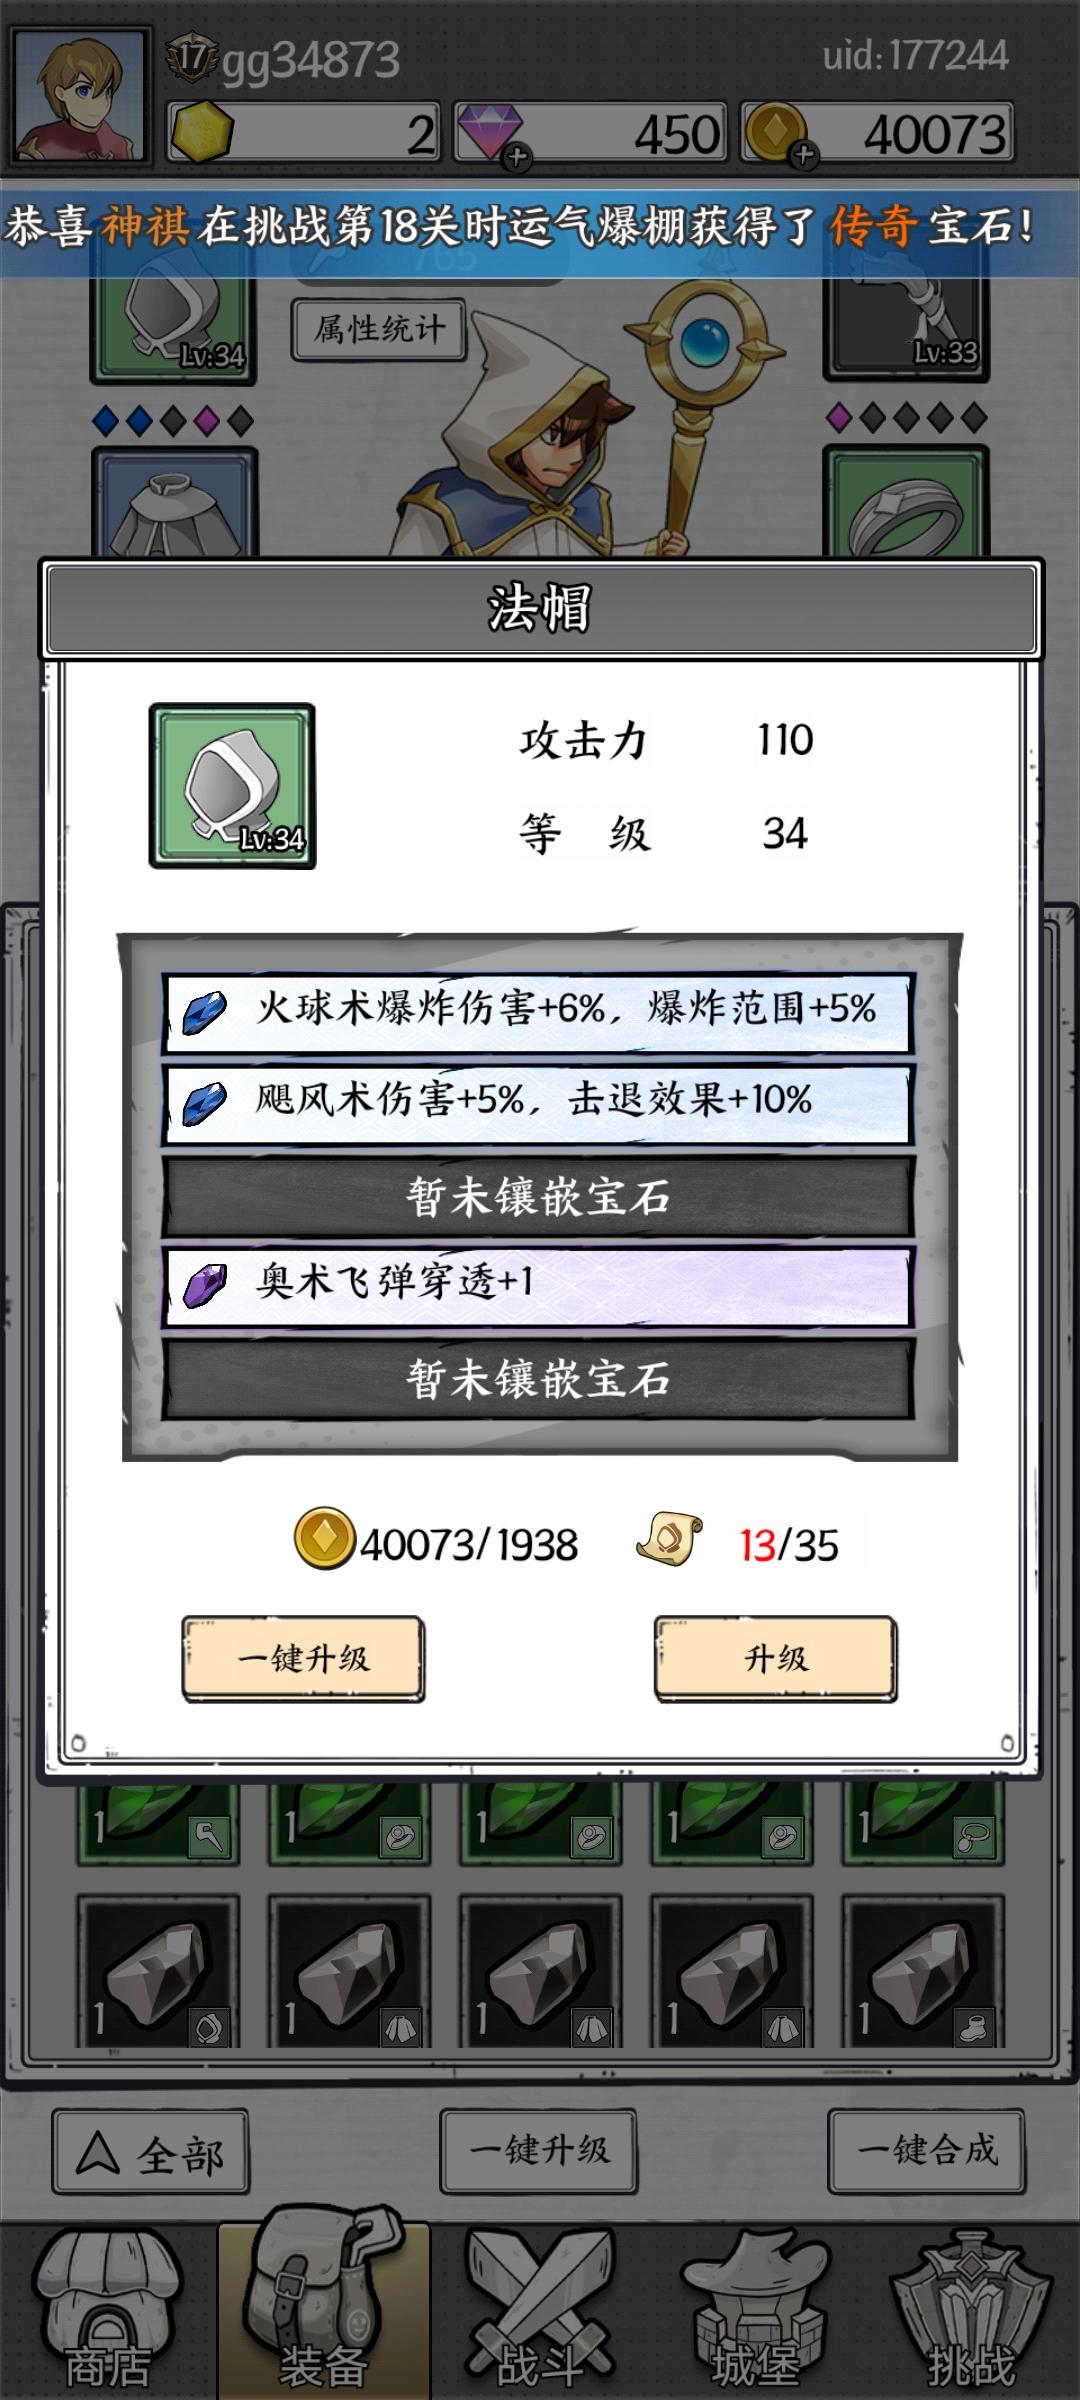Click the 升级 upgrade button
This screenshot has height=2400, width=1080.
tap(776, 1658)
